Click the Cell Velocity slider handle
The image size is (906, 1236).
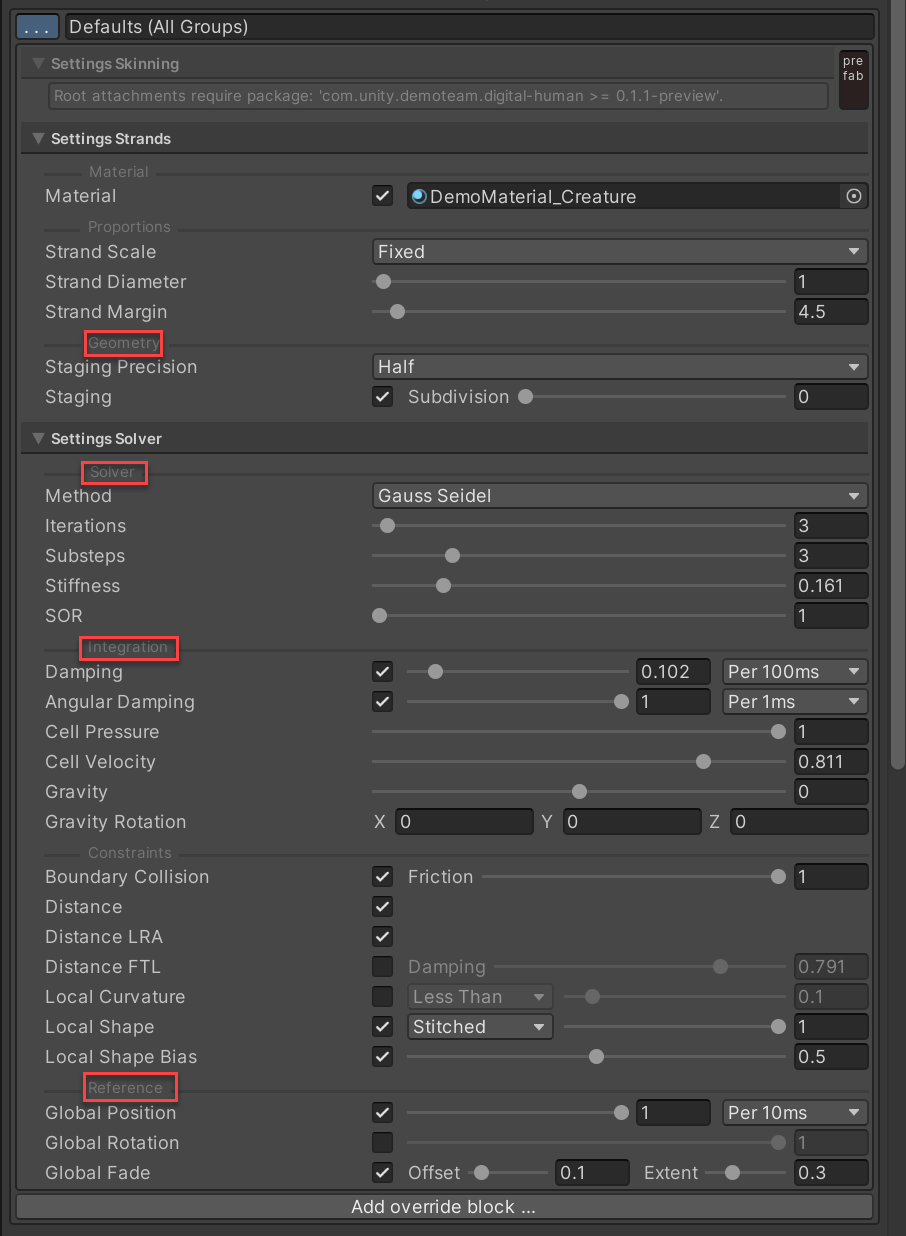pyautogui.click(x=703, y=762)
